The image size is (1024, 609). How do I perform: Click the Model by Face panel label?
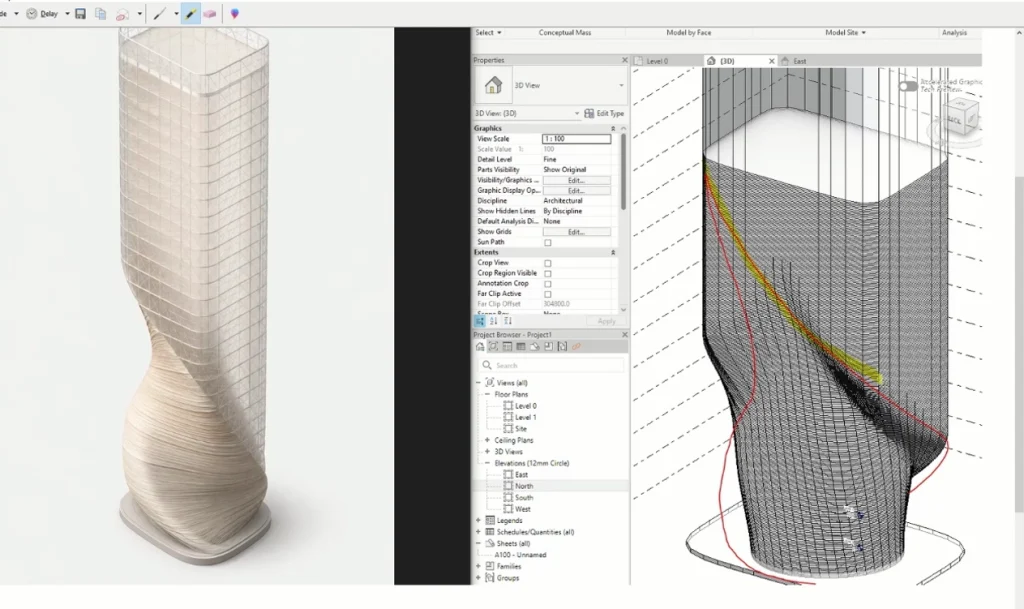tap(689, 33)
